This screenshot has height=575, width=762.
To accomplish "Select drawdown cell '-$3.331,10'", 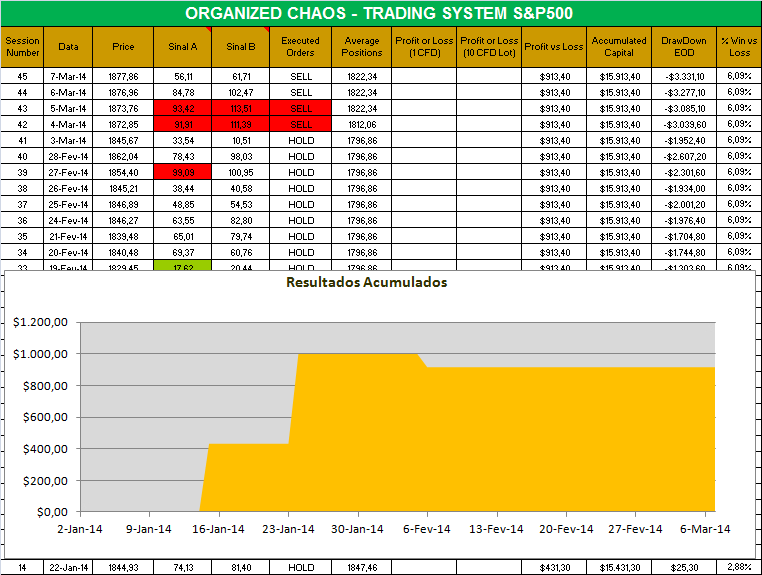I will [684, 76].
